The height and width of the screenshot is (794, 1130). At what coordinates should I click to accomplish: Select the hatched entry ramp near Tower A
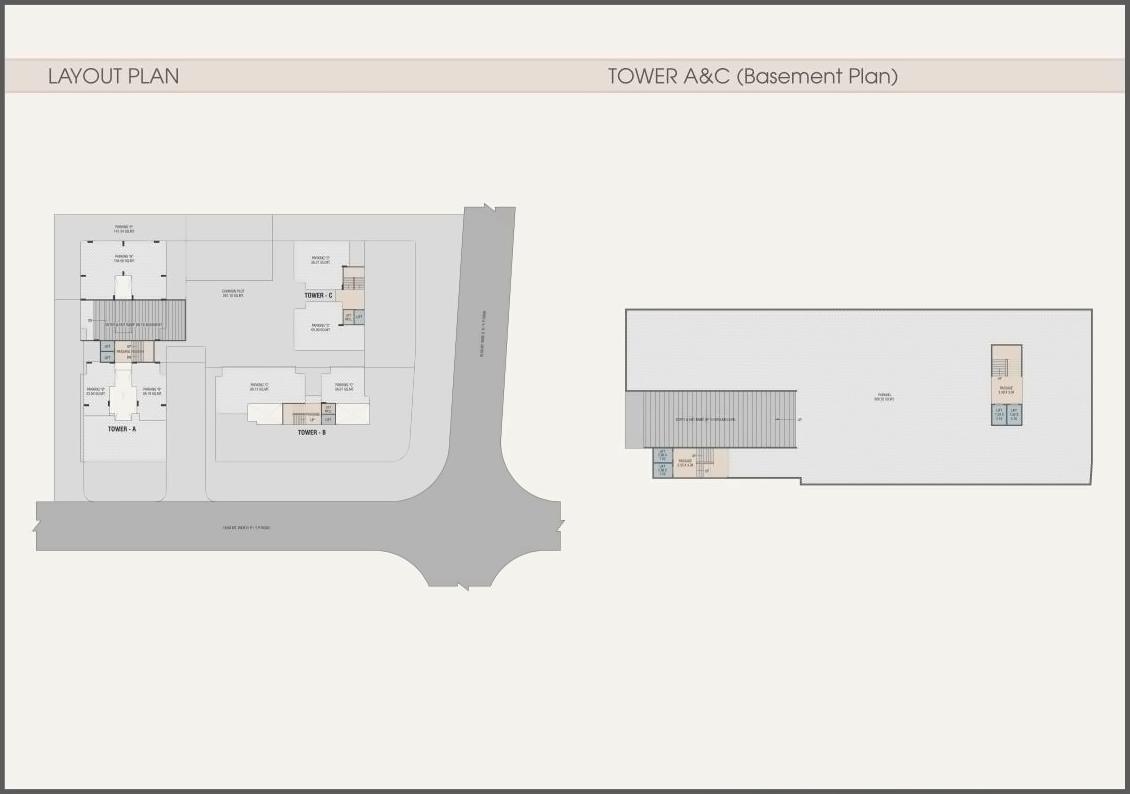[134, 320]
